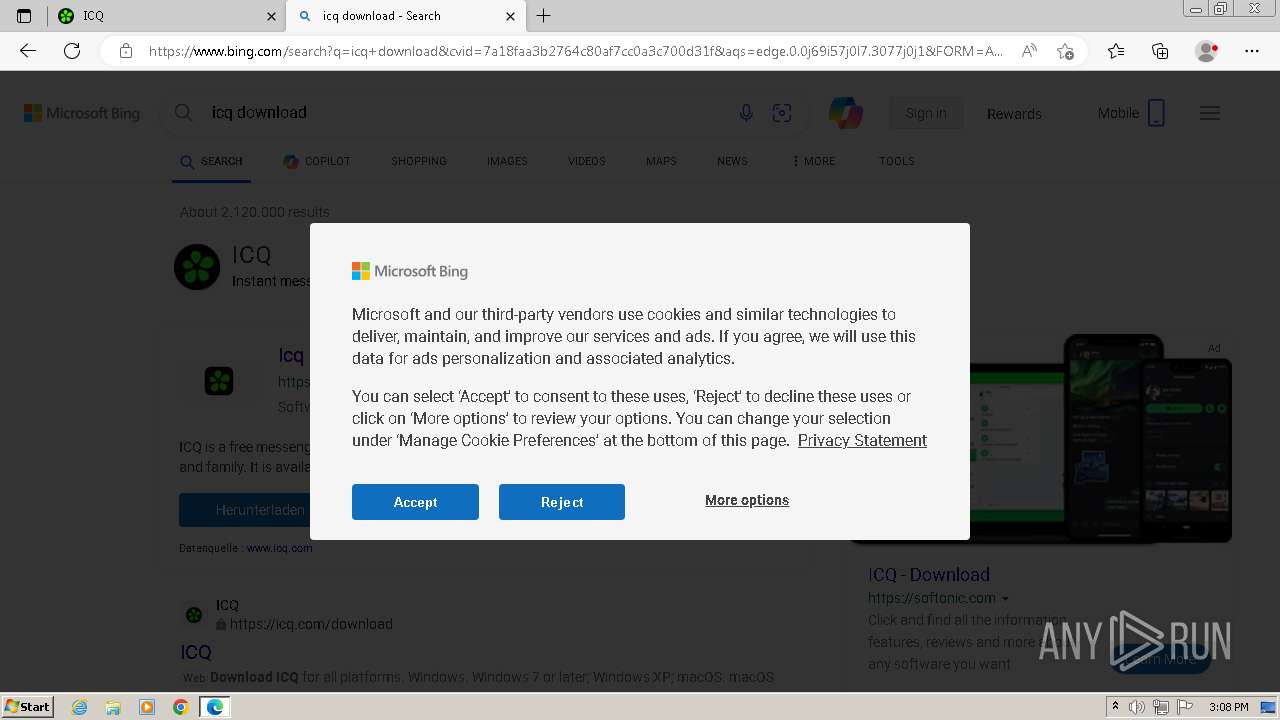This screenshot has width=1280, height=720.
Task: Expand the MORE search categories dropdown
Action: pos(813,161)
